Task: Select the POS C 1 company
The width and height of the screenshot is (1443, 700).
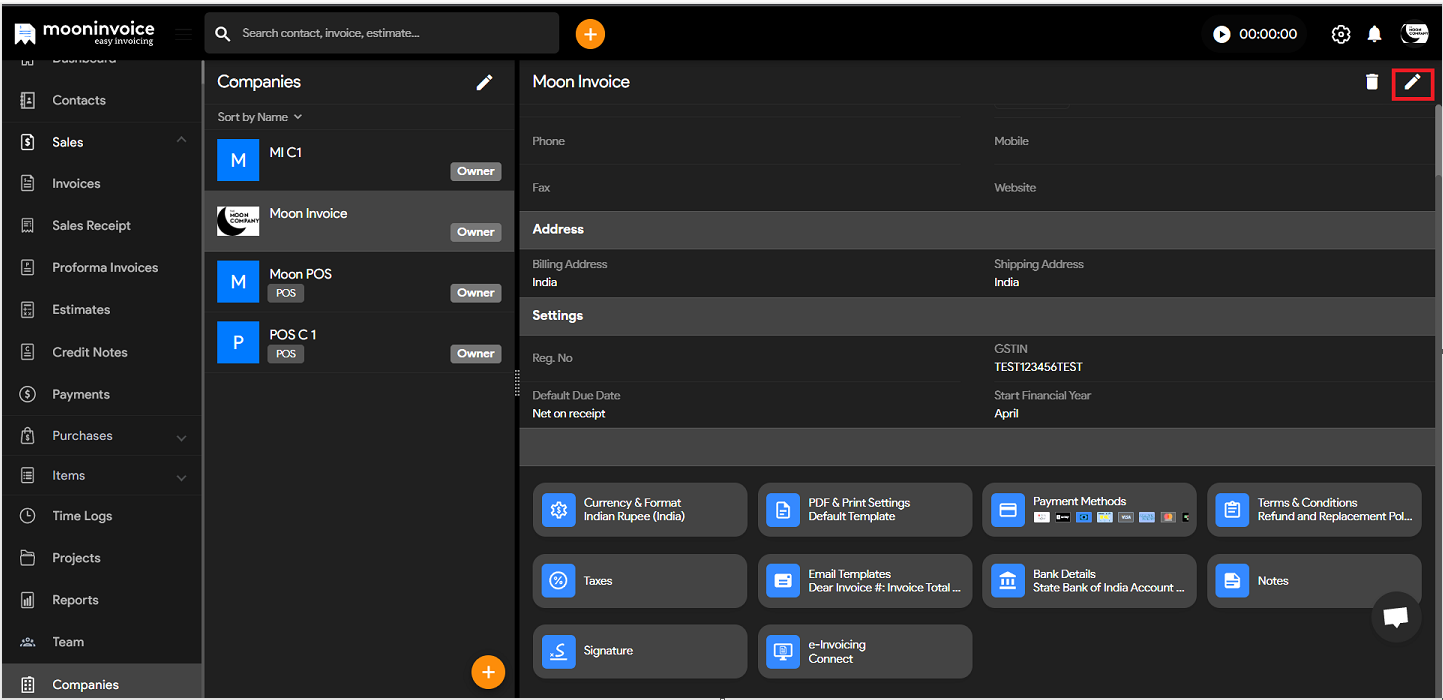Action: click(359, 342)
